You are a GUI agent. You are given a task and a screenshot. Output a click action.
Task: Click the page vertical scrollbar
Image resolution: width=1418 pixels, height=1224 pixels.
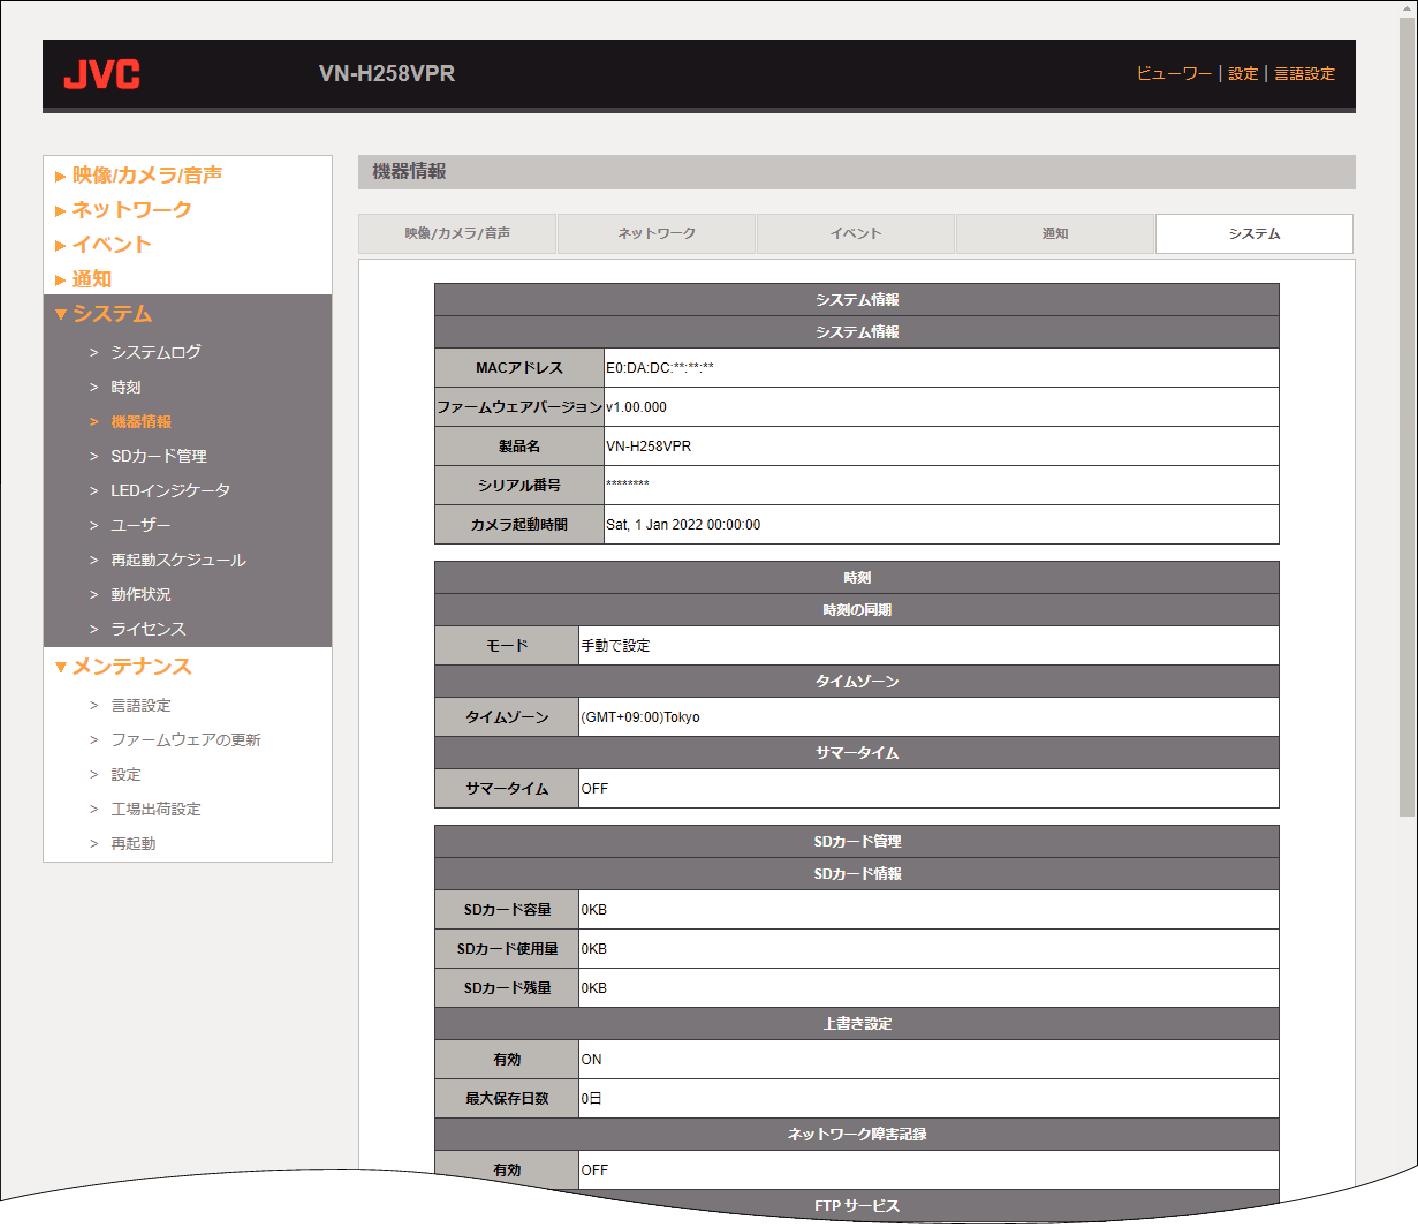tap(1408, 417)
